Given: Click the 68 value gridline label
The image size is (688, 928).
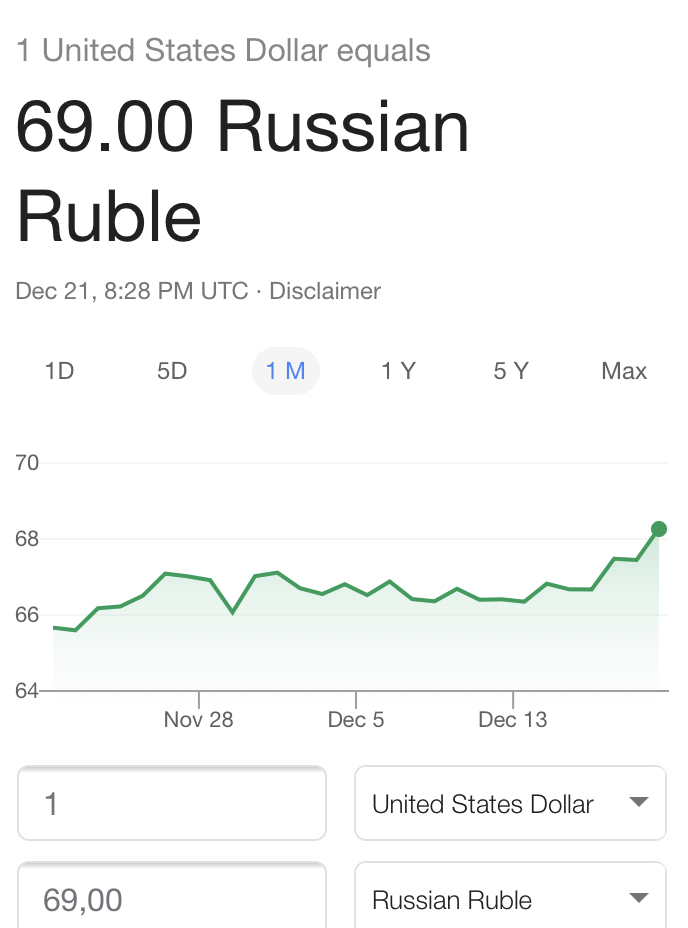Looking at the screenshot, I should click(27, 539).
